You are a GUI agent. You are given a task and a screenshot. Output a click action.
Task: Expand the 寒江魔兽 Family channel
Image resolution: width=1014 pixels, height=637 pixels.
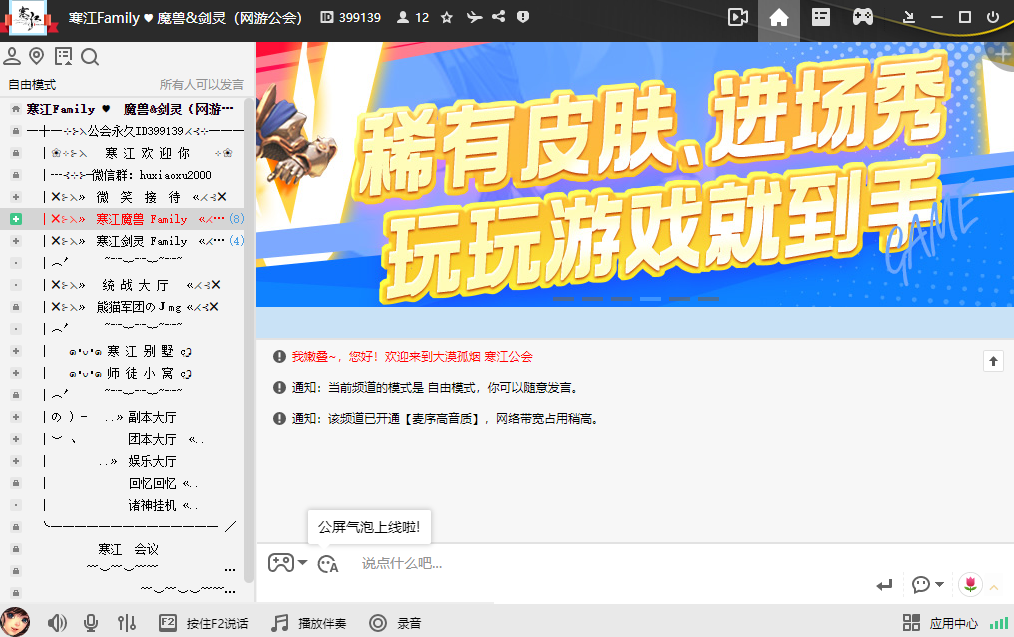16,218
